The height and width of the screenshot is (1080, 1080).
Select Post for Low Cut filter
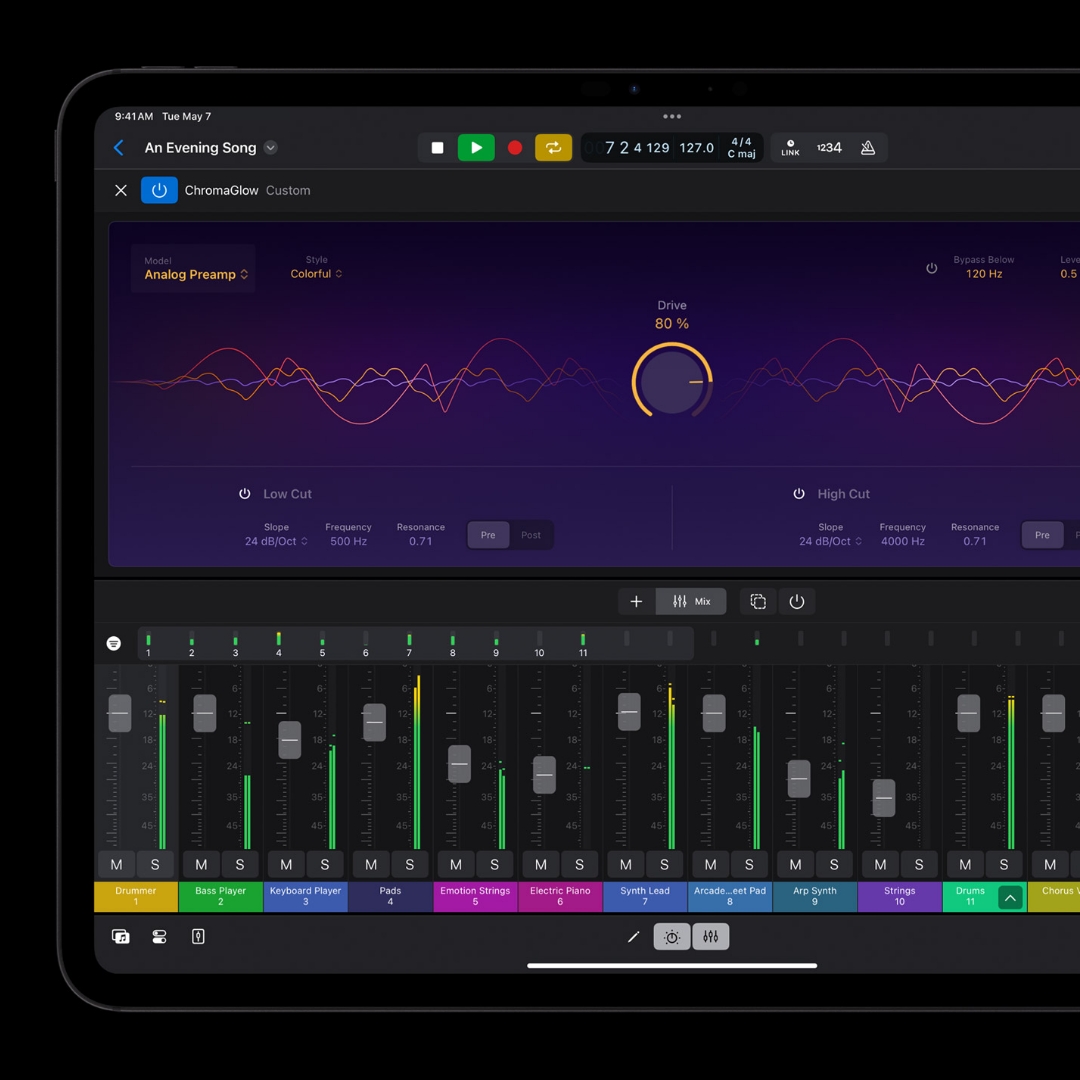531,535
